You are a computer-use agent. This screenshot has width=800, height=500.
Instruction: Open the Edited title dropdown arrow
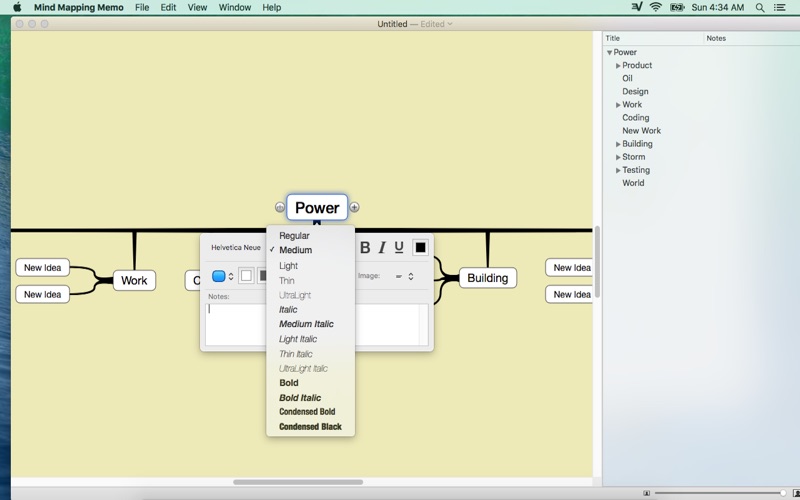coord(449,24)
